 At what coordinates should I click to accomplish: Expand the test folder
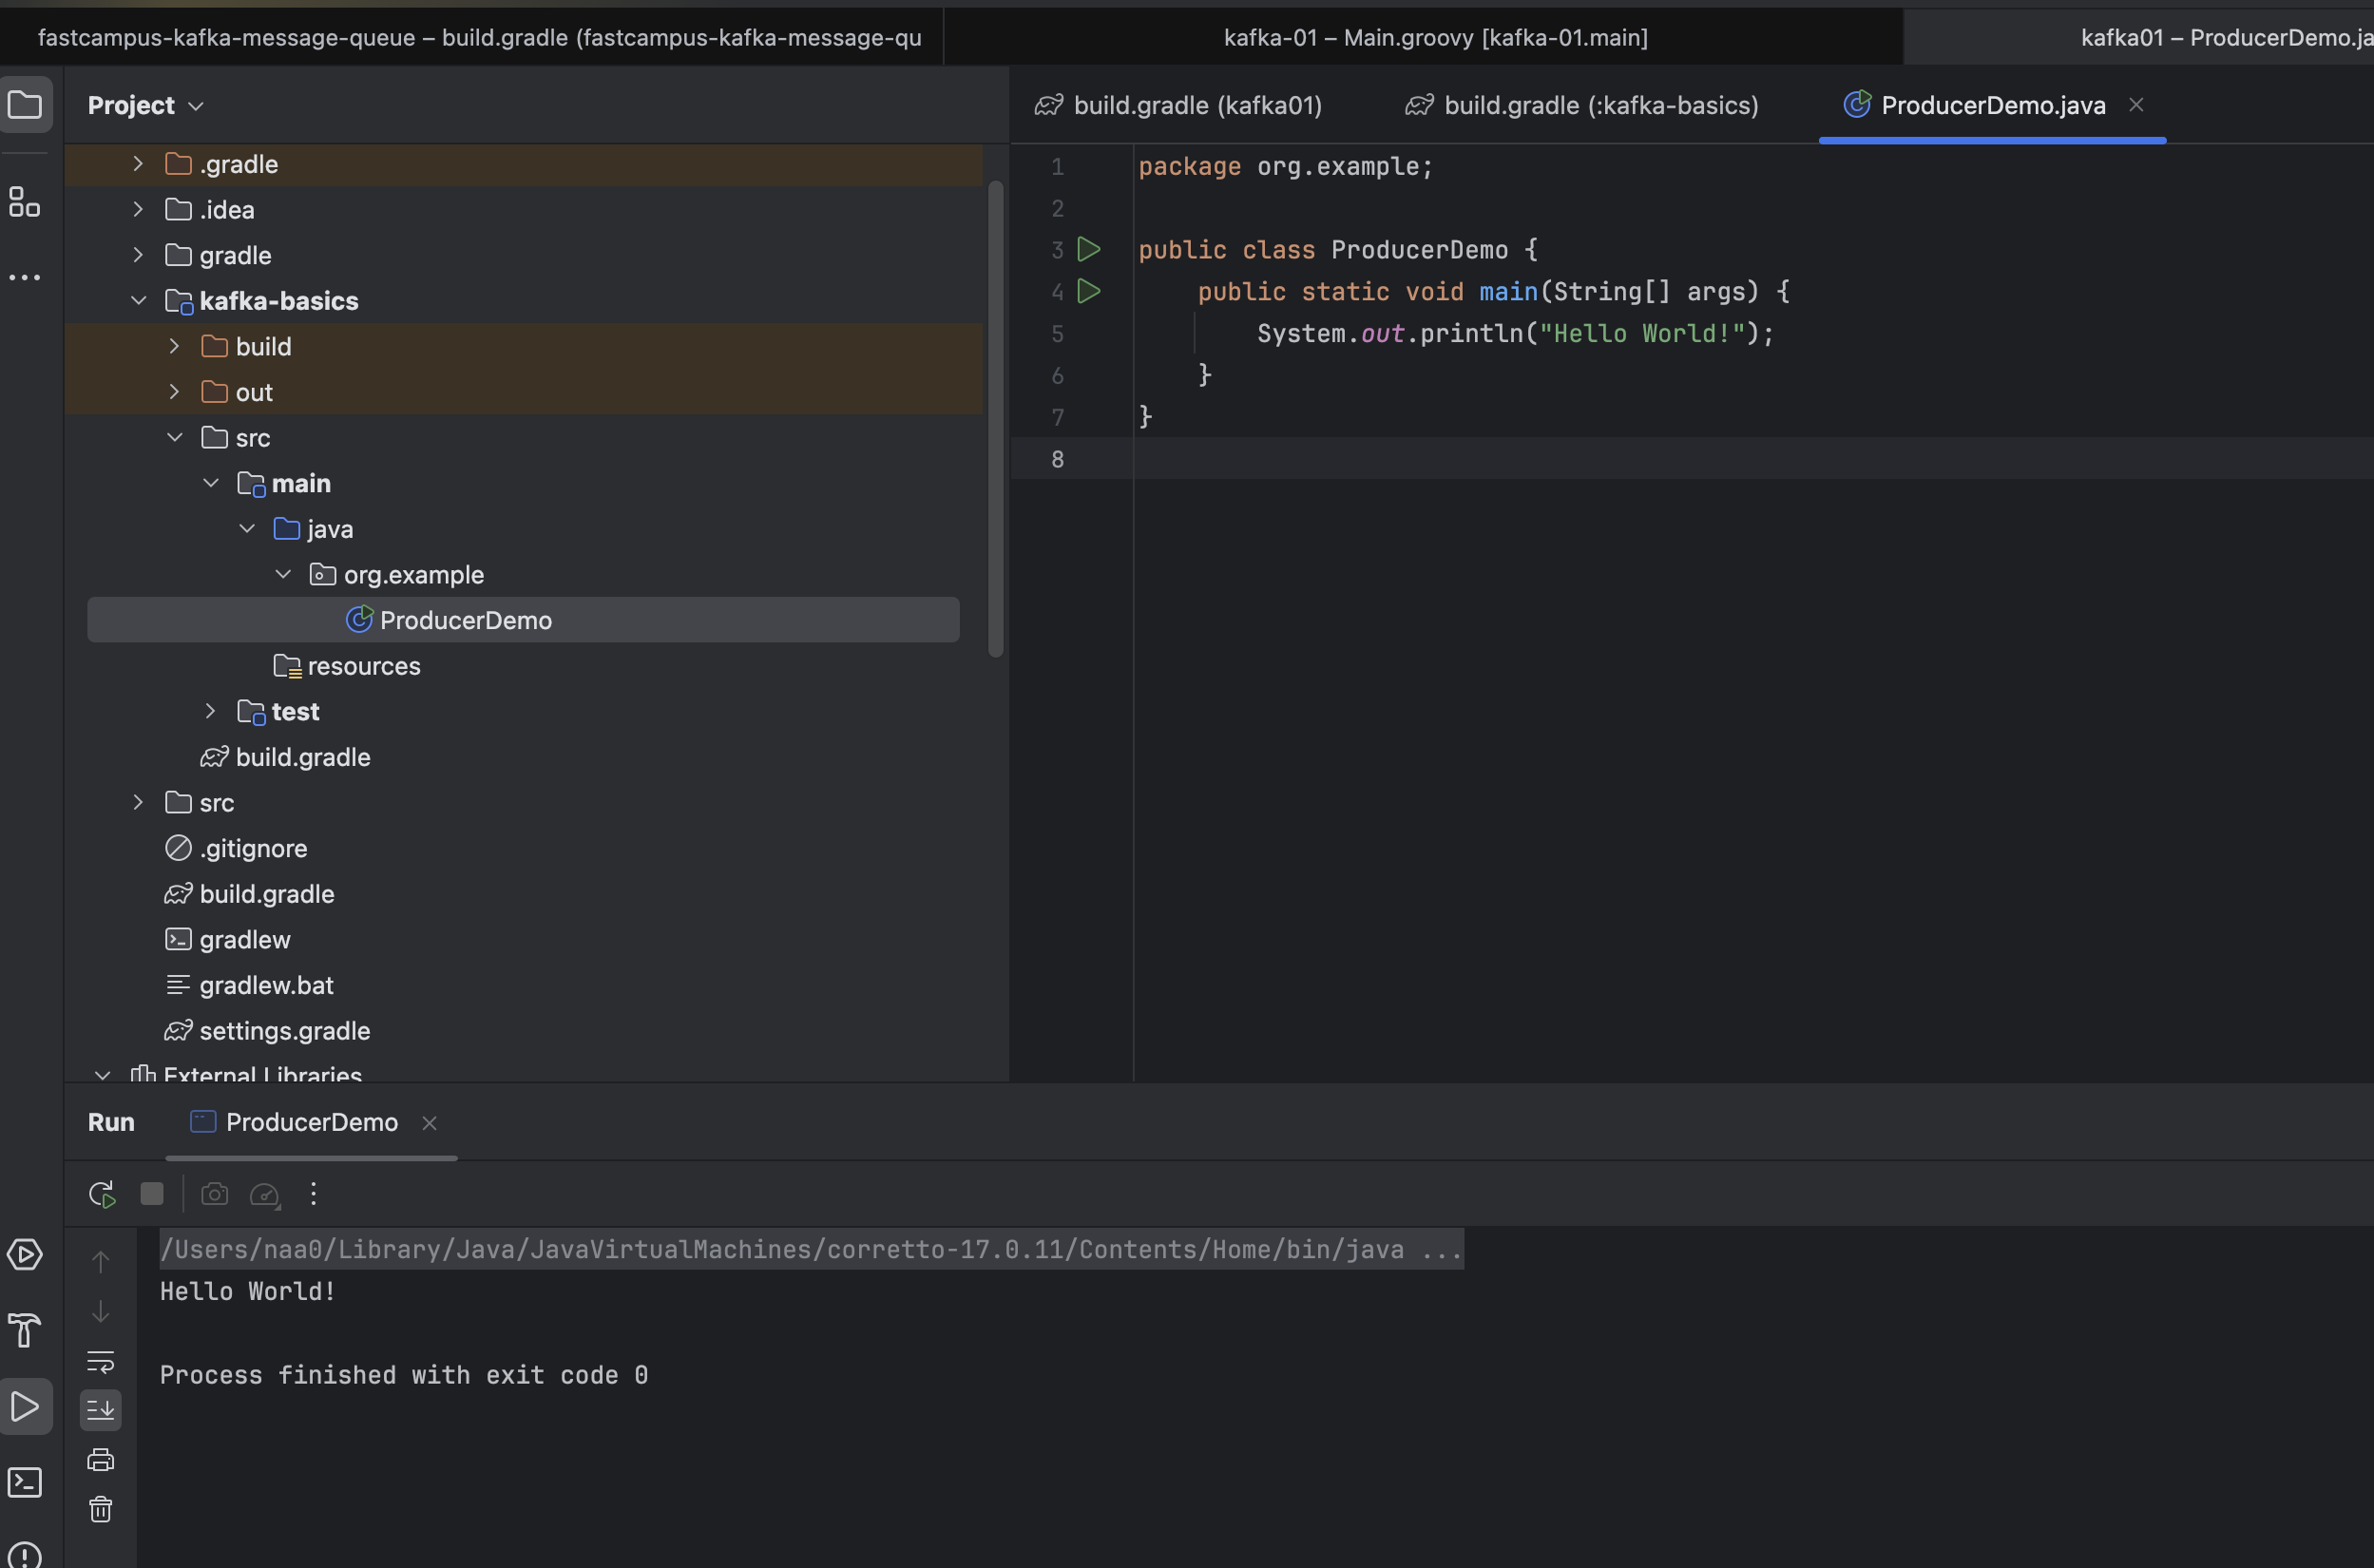pyautogui.click(x=210, y=711)
